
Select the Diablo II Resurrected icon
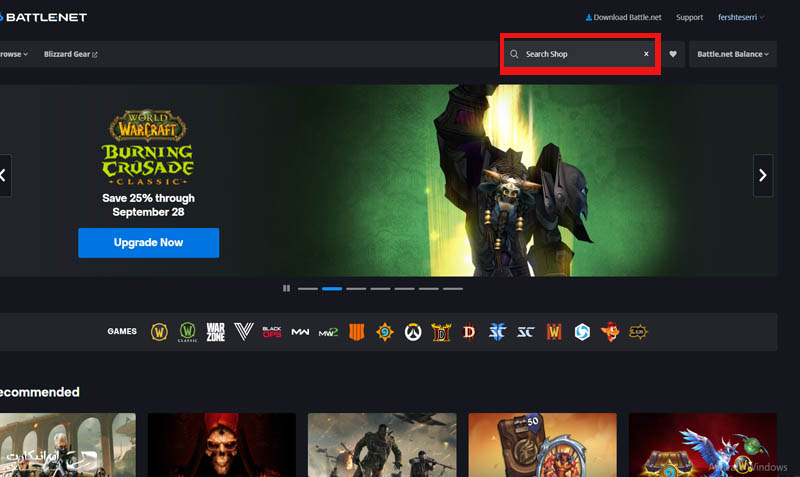[441, 332]
